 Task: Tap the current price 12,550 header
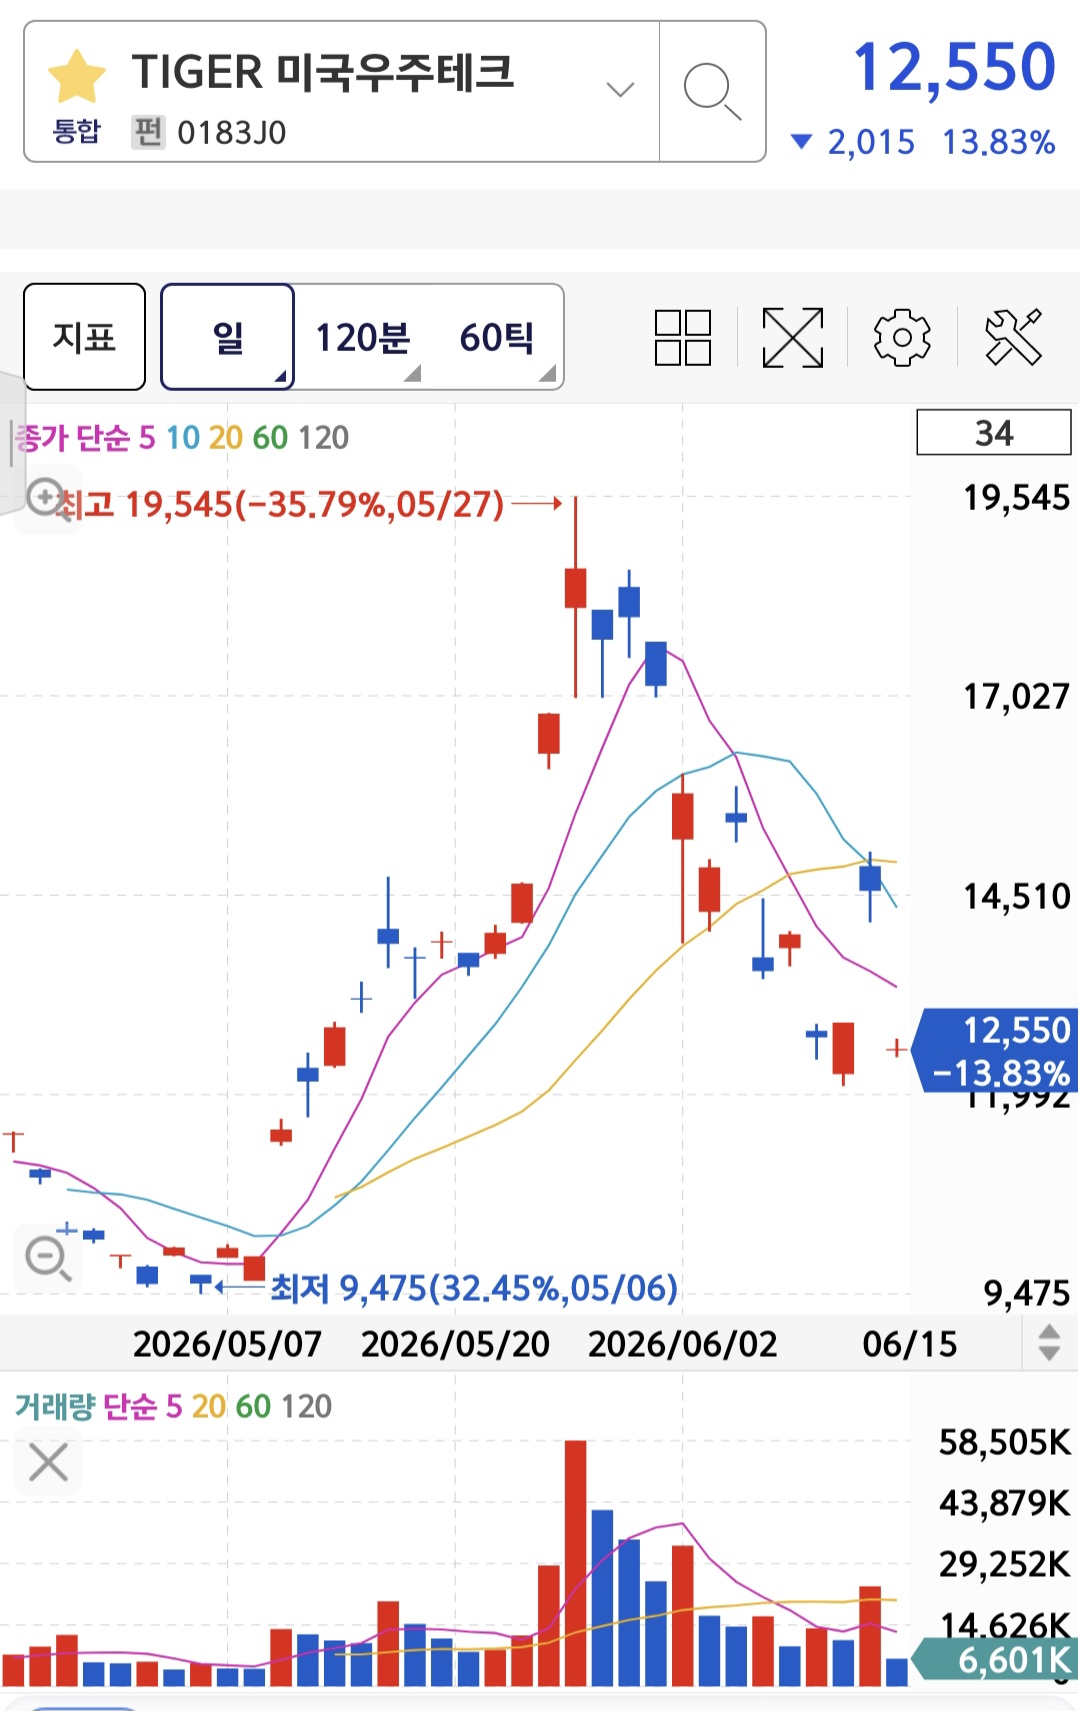(954, 68)
